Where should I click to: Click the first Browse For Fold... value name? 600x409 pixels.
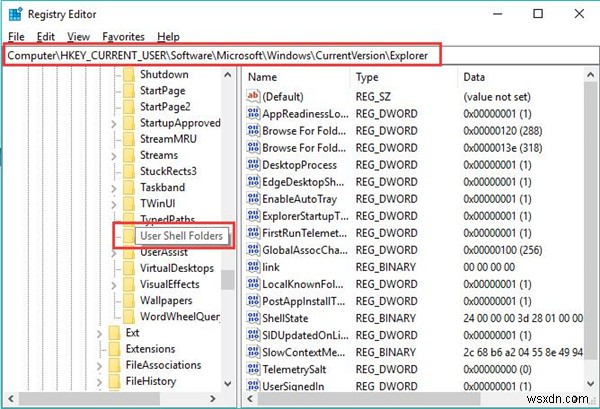tap(304, 130)
